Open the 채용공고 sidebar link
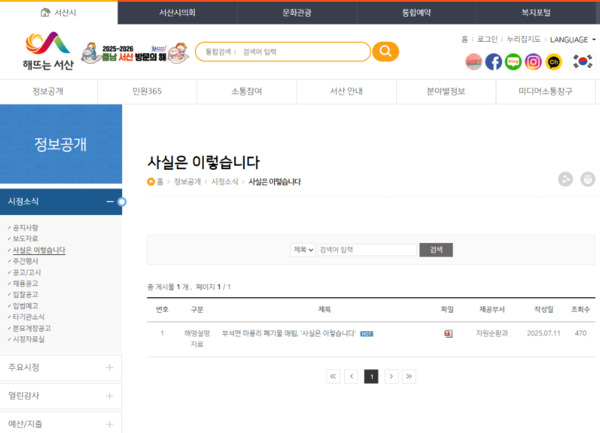The height and width of the screenshot is (433, 600). (25, 283)
